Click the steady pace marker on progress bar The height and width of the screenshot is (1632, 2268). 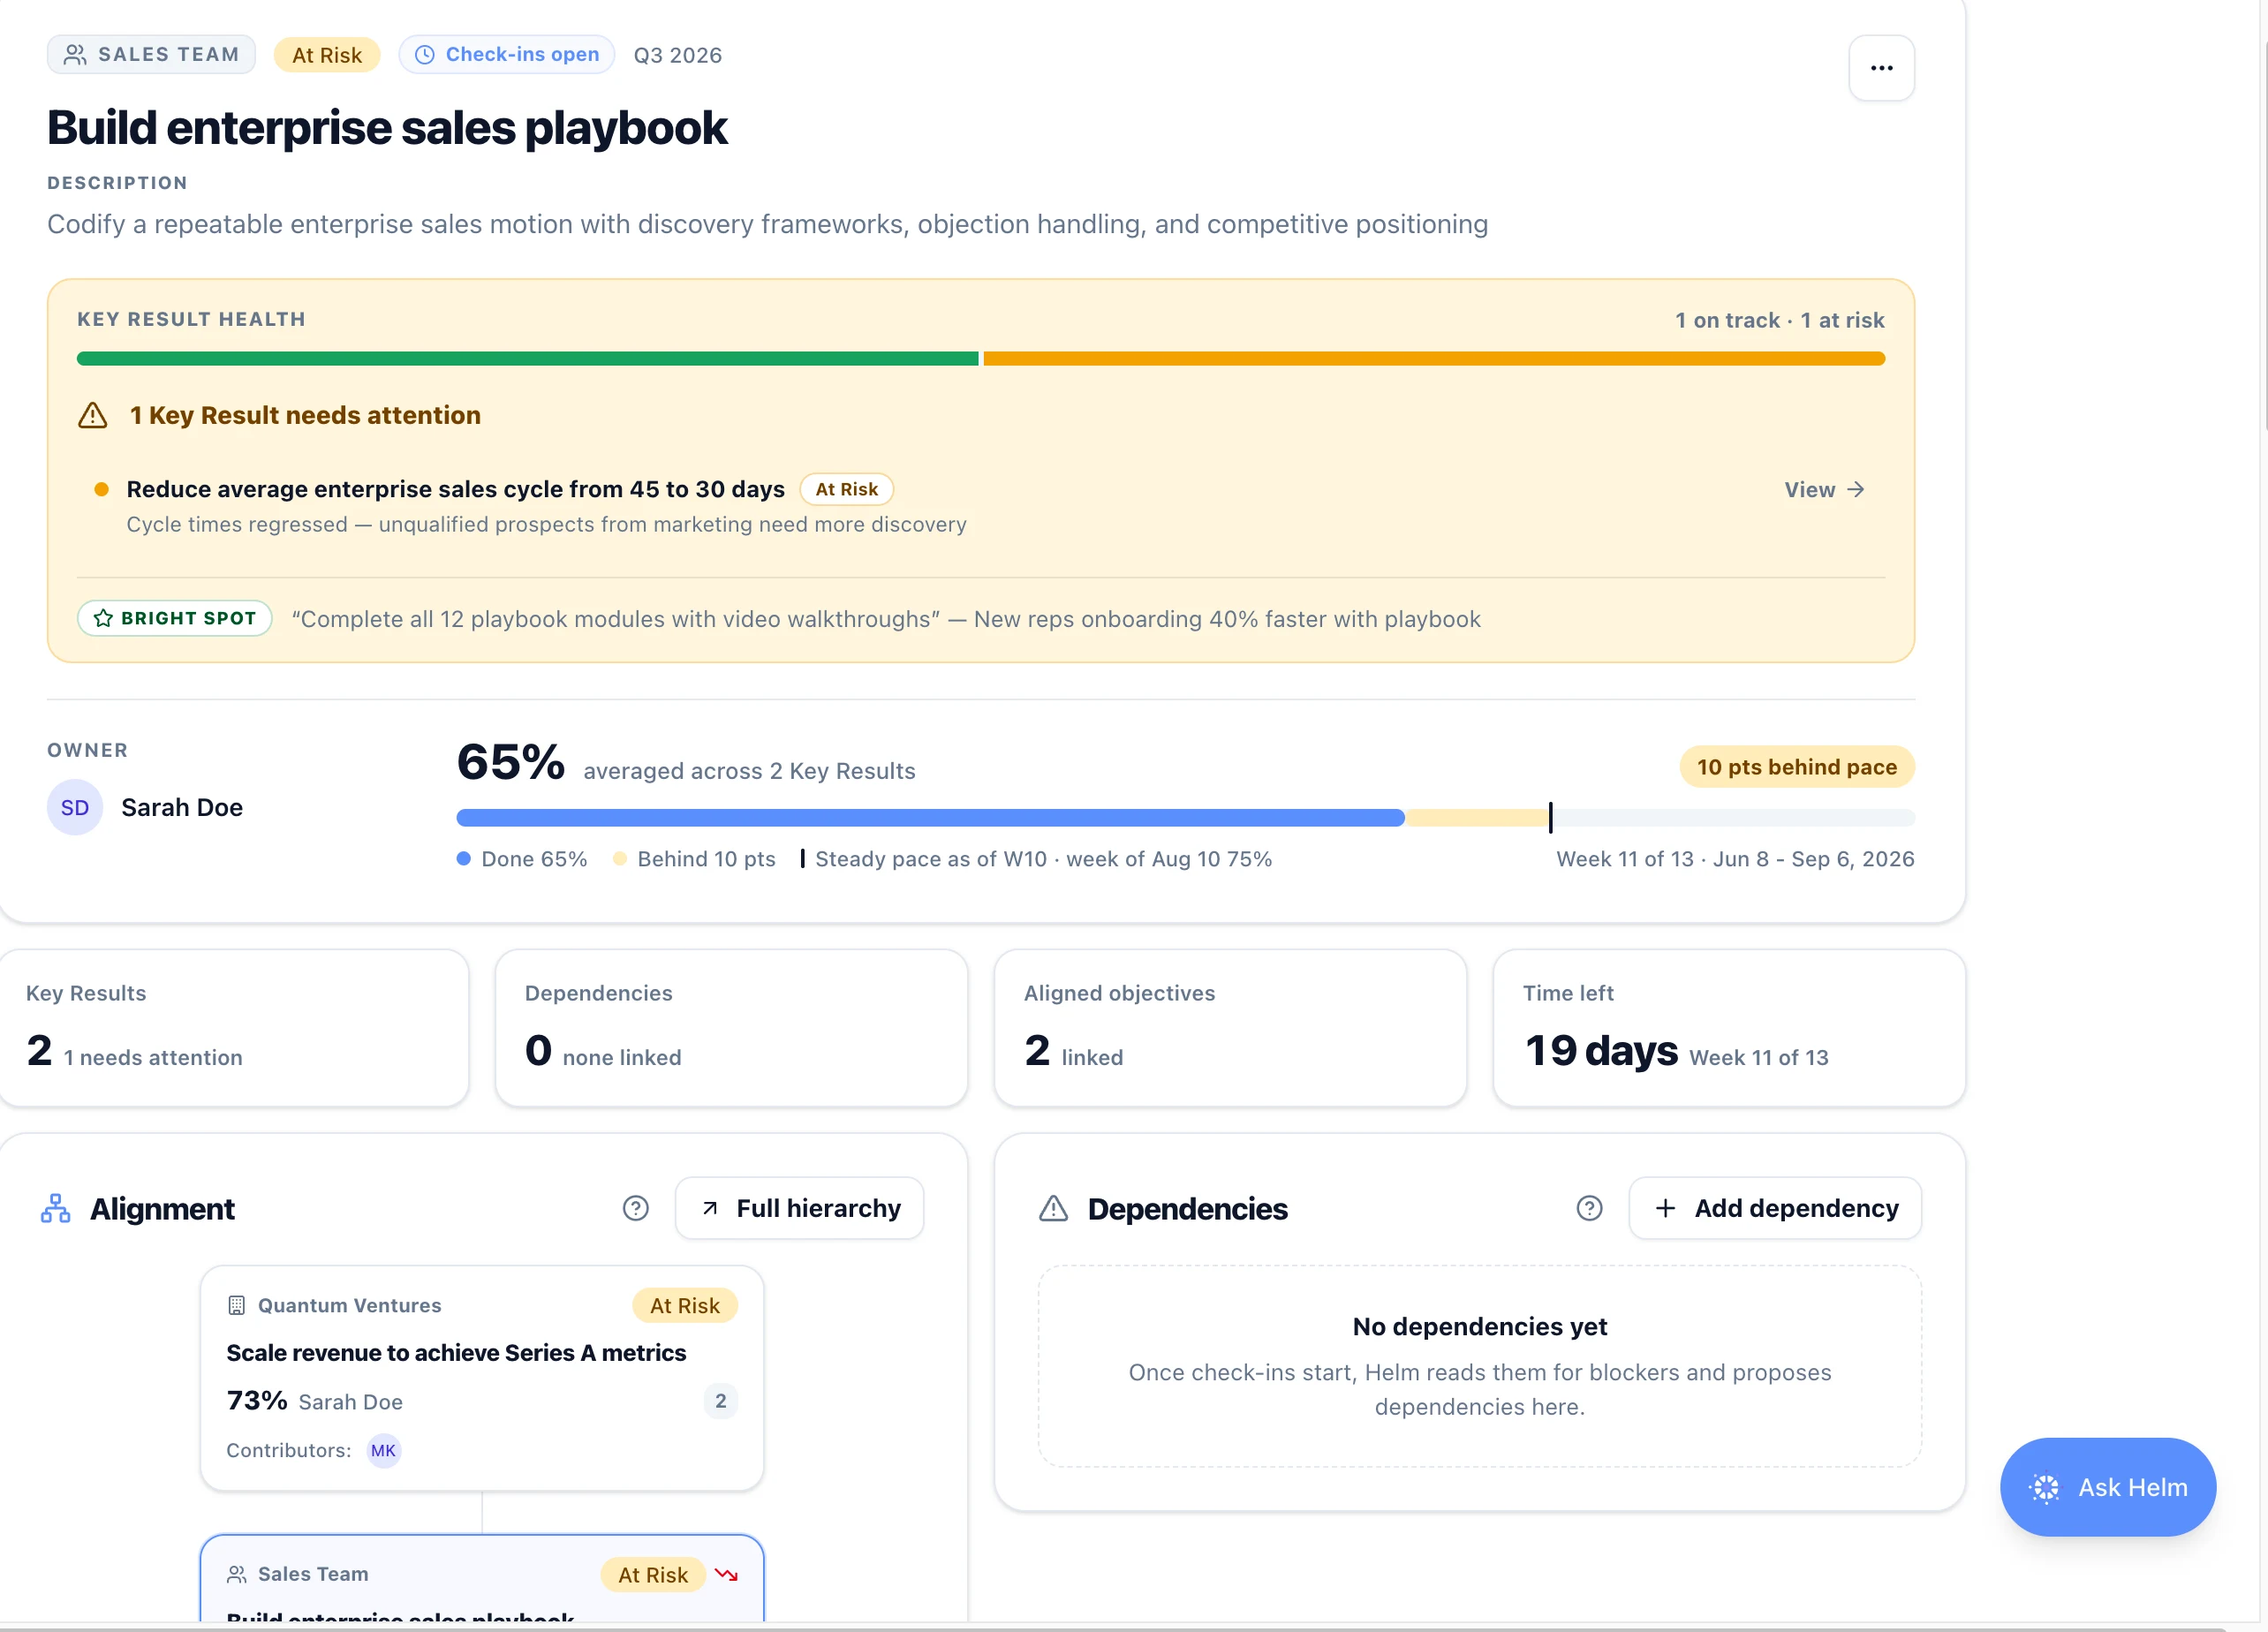click(x=1550, y=818)
